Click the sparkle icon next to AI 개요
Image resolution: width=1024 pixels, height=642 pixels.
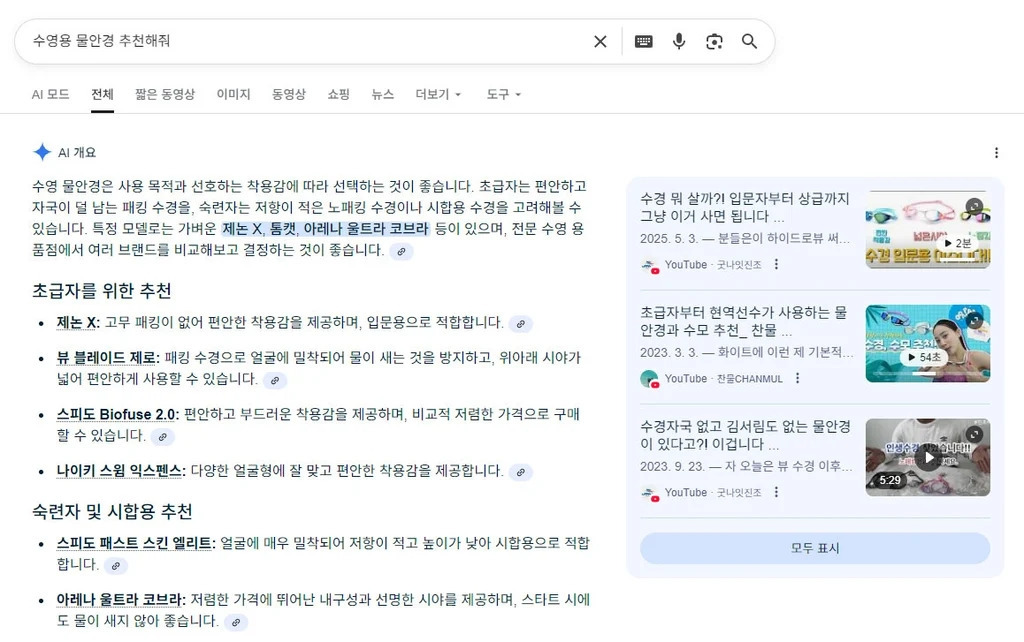pos(39,151)
